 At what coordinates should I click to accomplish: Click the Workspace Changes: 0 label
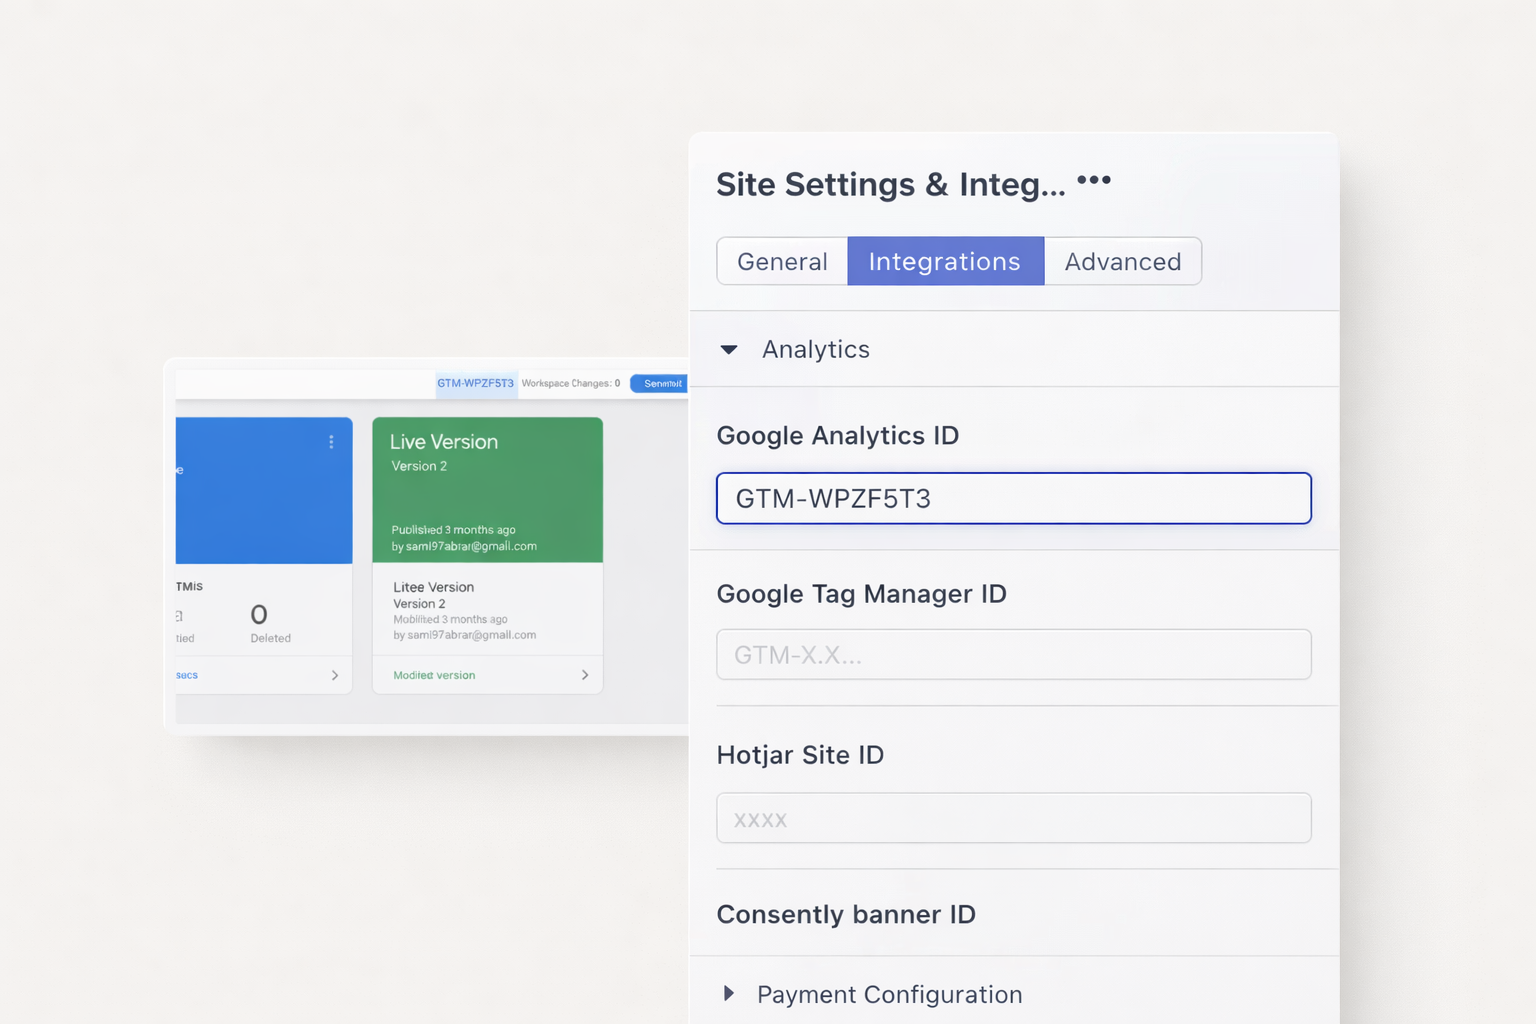[570, 383]
